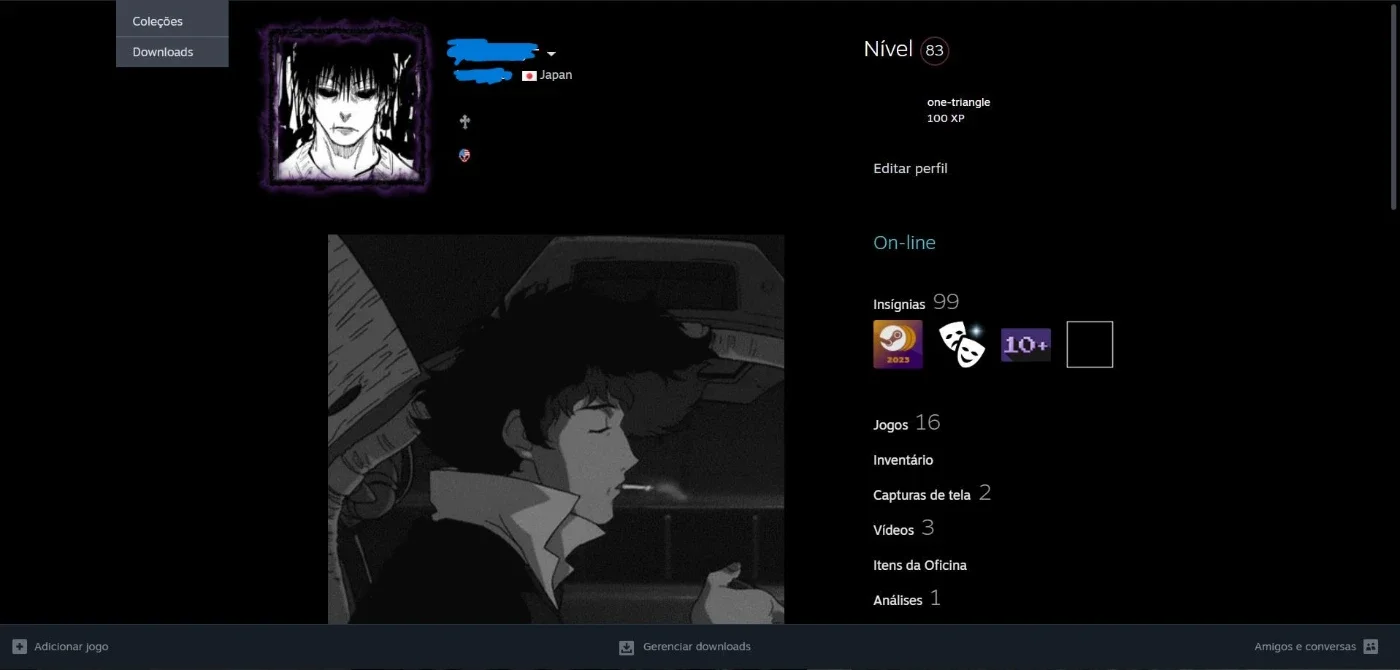This screenshot has width=1400, height=670.
Task: Click the Adicionar jogo plus icon
Action: pyautogui.click(x=19, y=647)
